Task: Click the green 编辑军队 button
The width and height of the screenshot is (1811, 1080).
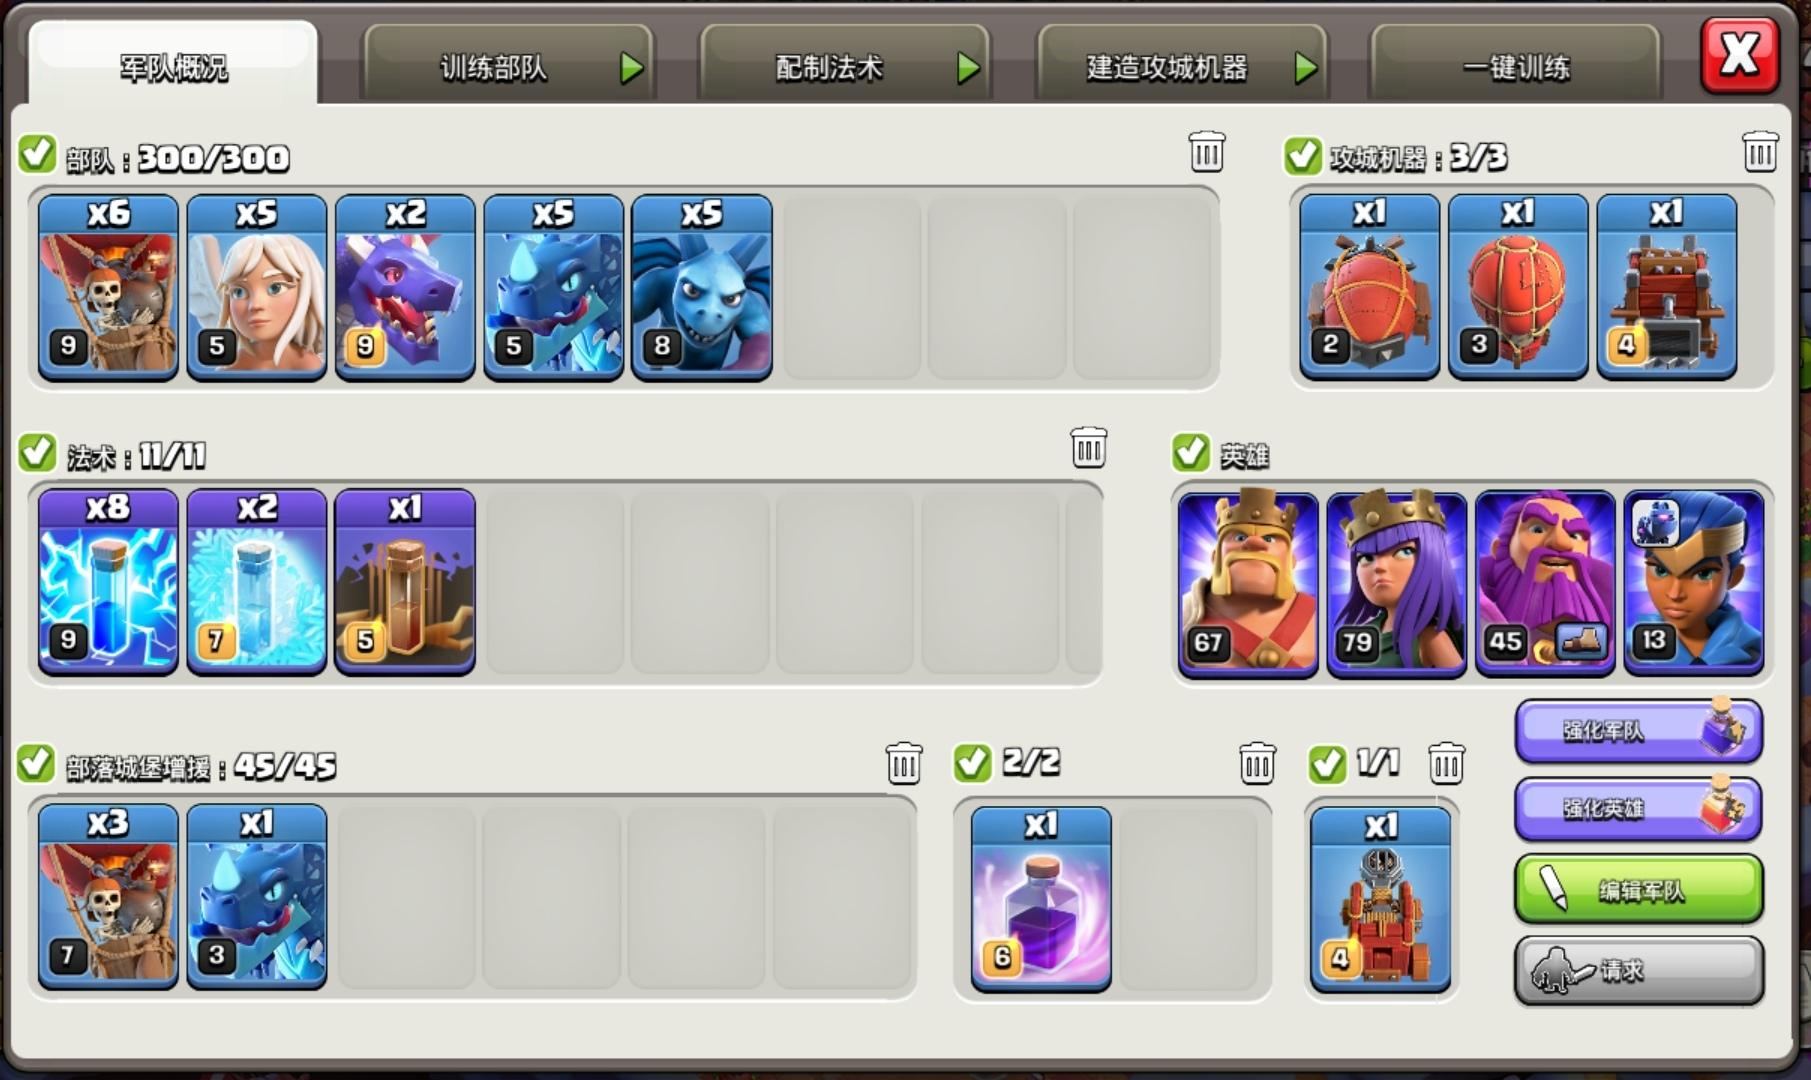Action: 1639,889
